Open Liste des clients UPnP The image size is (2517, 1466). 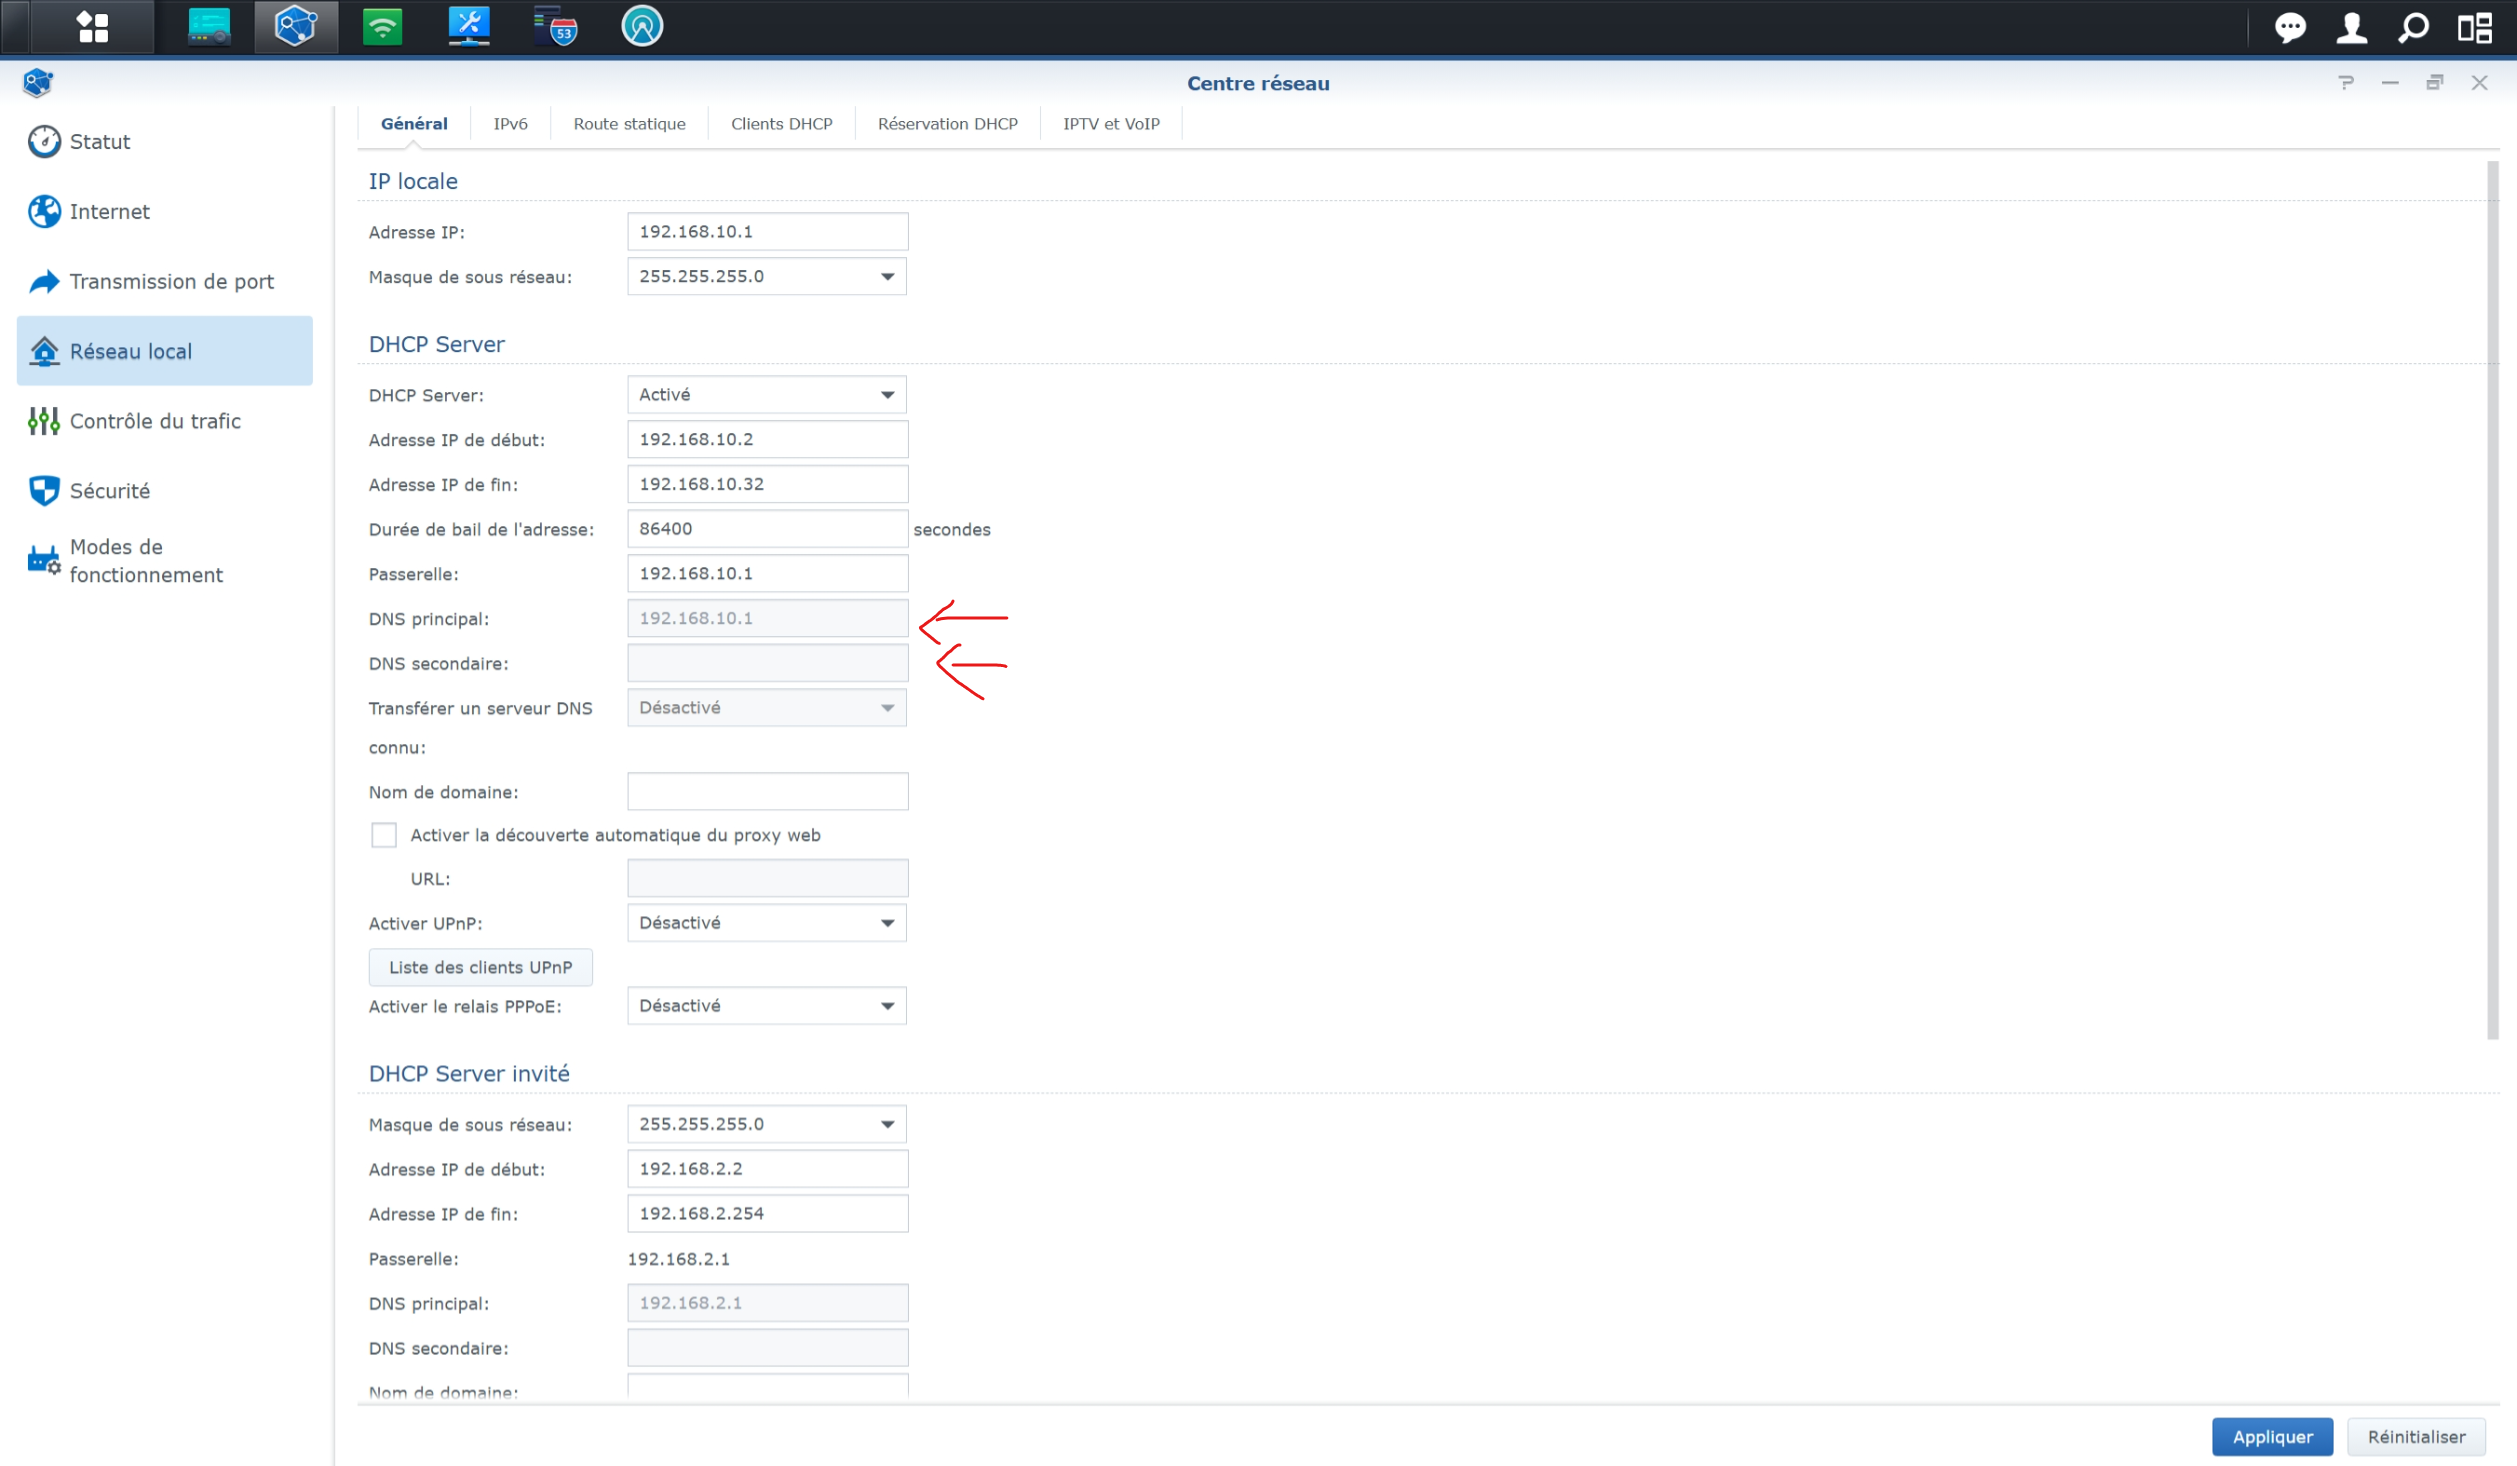(480, 967)
